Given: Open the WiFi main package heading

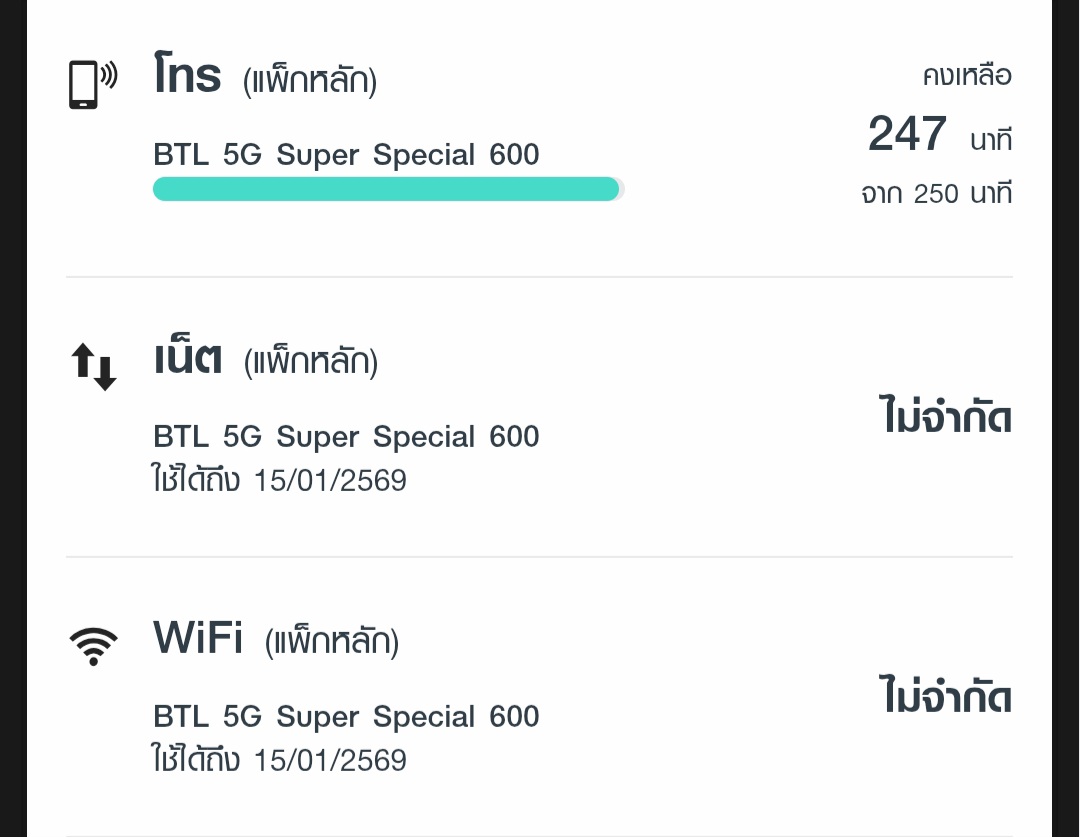Looking at the screenshot, I should [198, 638].
